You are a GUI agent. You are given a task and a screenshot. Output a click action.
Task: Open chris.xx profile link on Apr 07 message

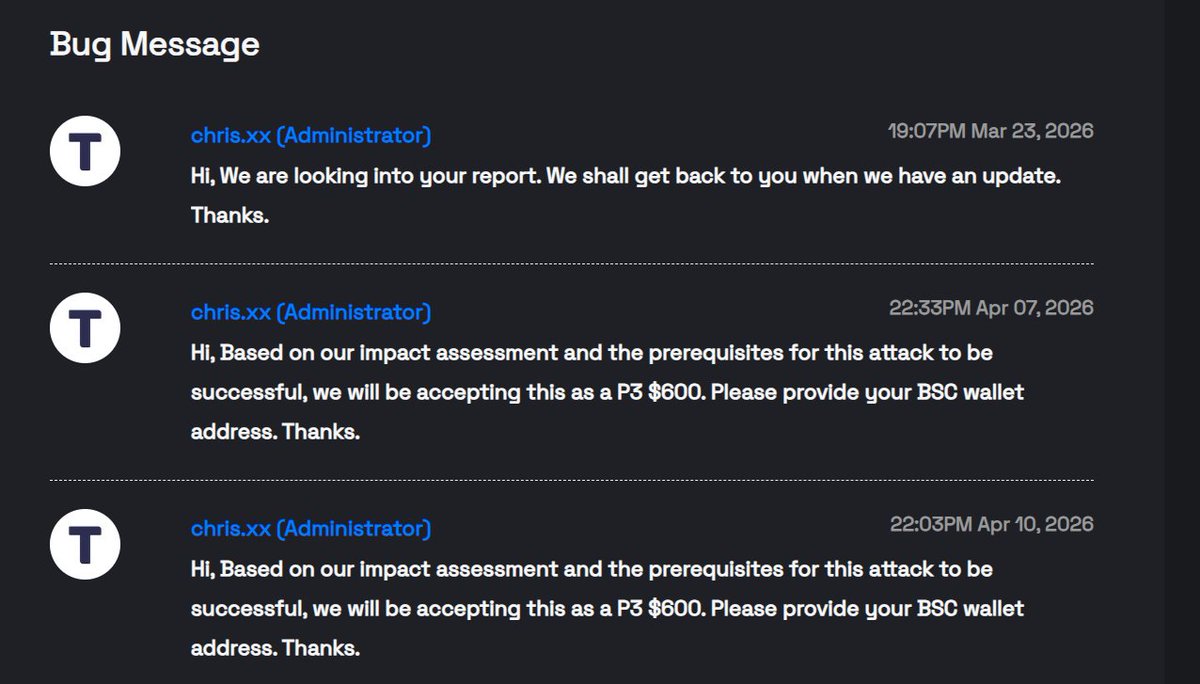pos(311,312)
